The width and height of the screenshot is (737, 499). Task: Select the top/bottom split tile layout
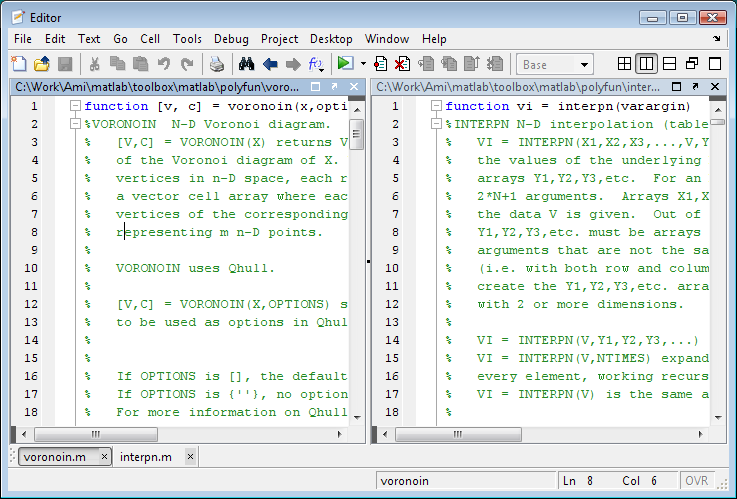[x=669, y=64]
